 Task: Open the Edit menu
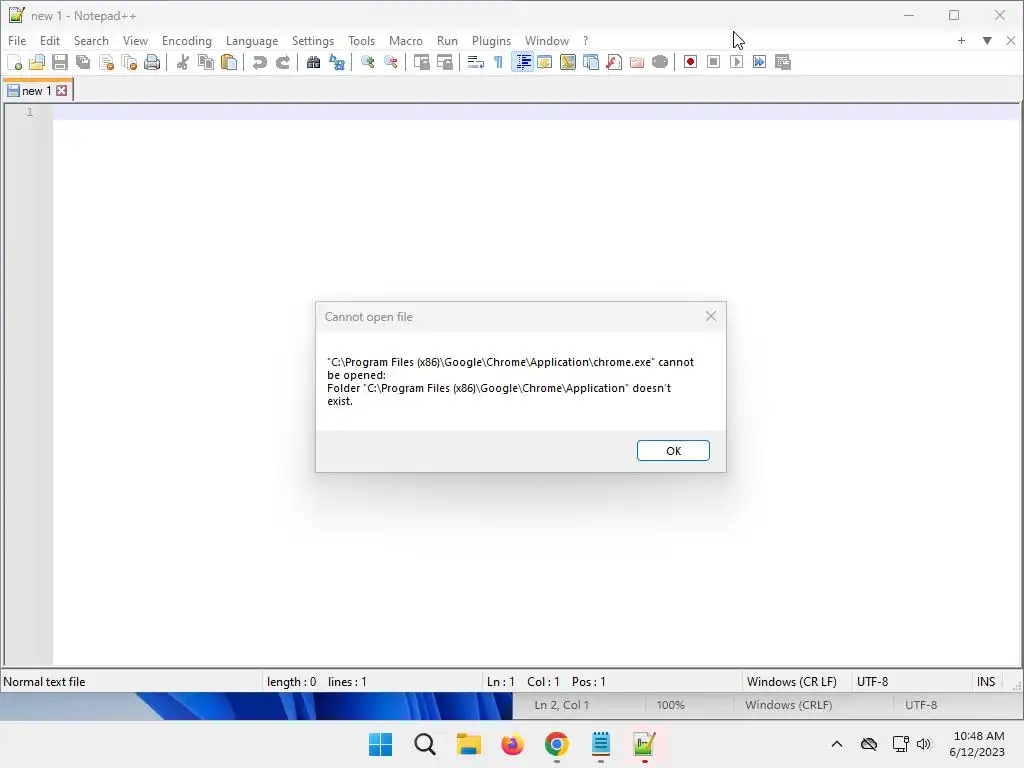click(x=50, y=40)
